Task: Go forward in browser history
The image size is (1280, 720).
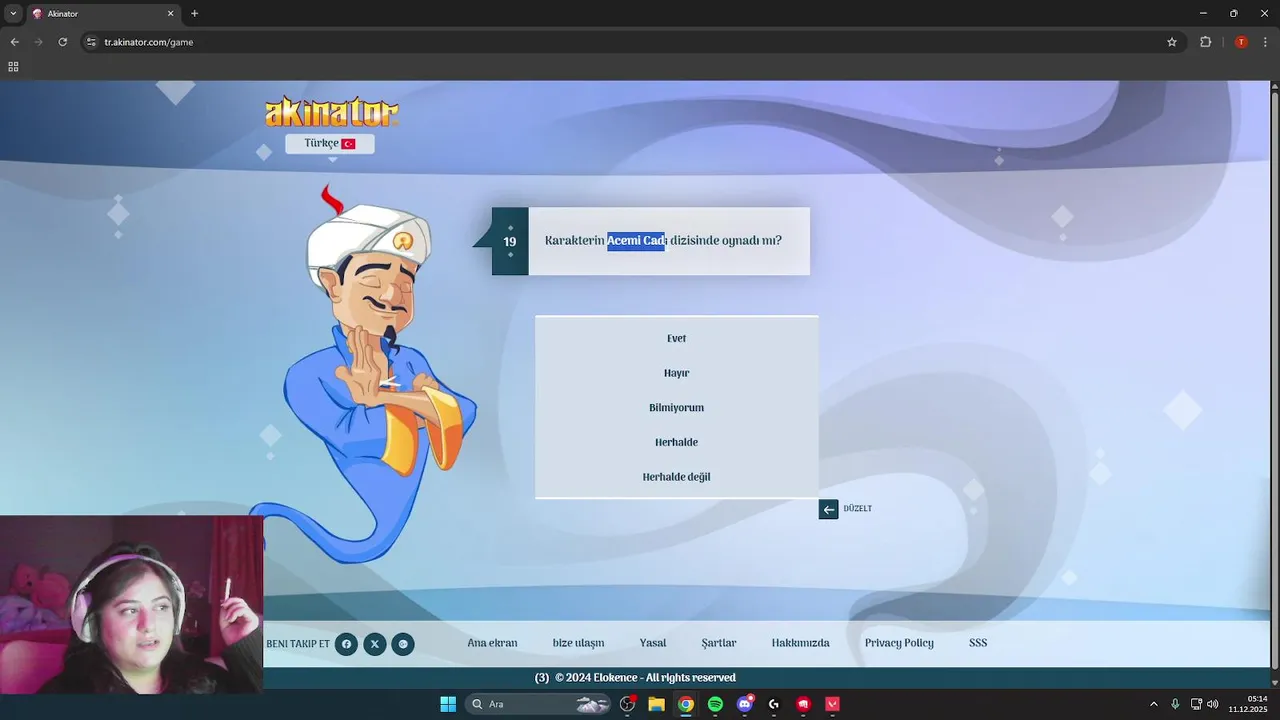Action: [x=38, y=42]
